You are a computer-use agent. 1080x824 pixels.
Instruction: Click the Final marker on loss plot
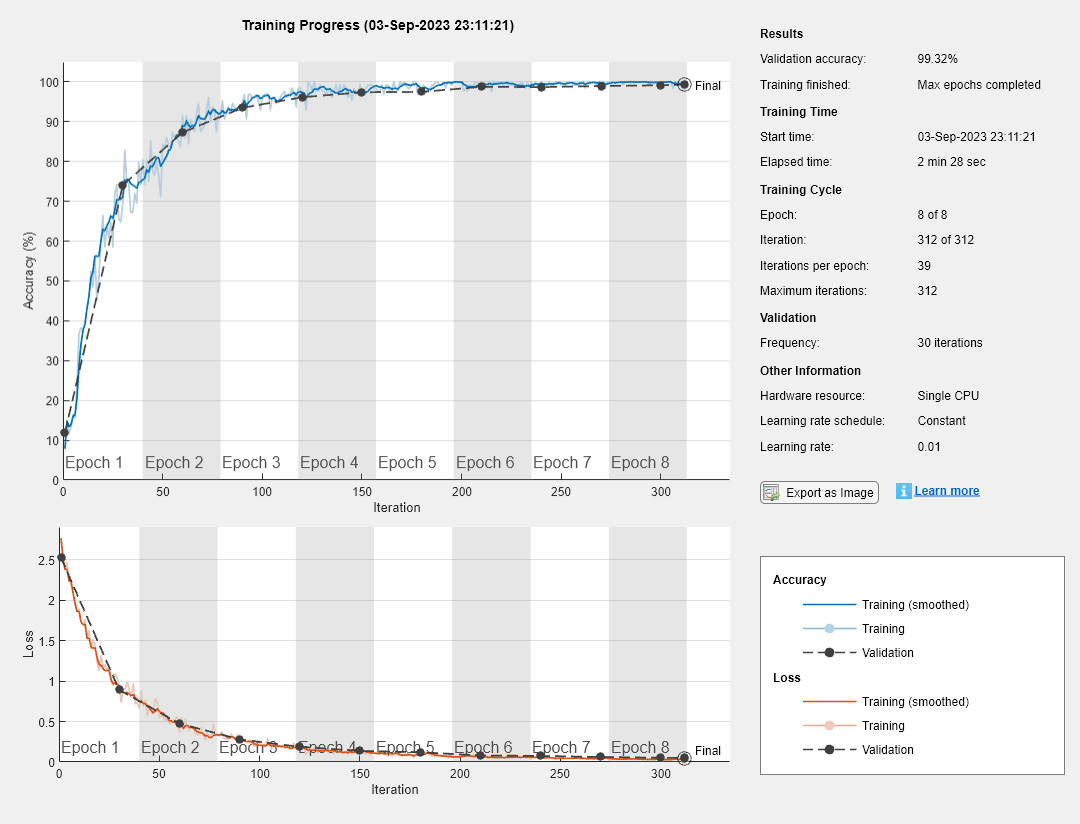684,758
